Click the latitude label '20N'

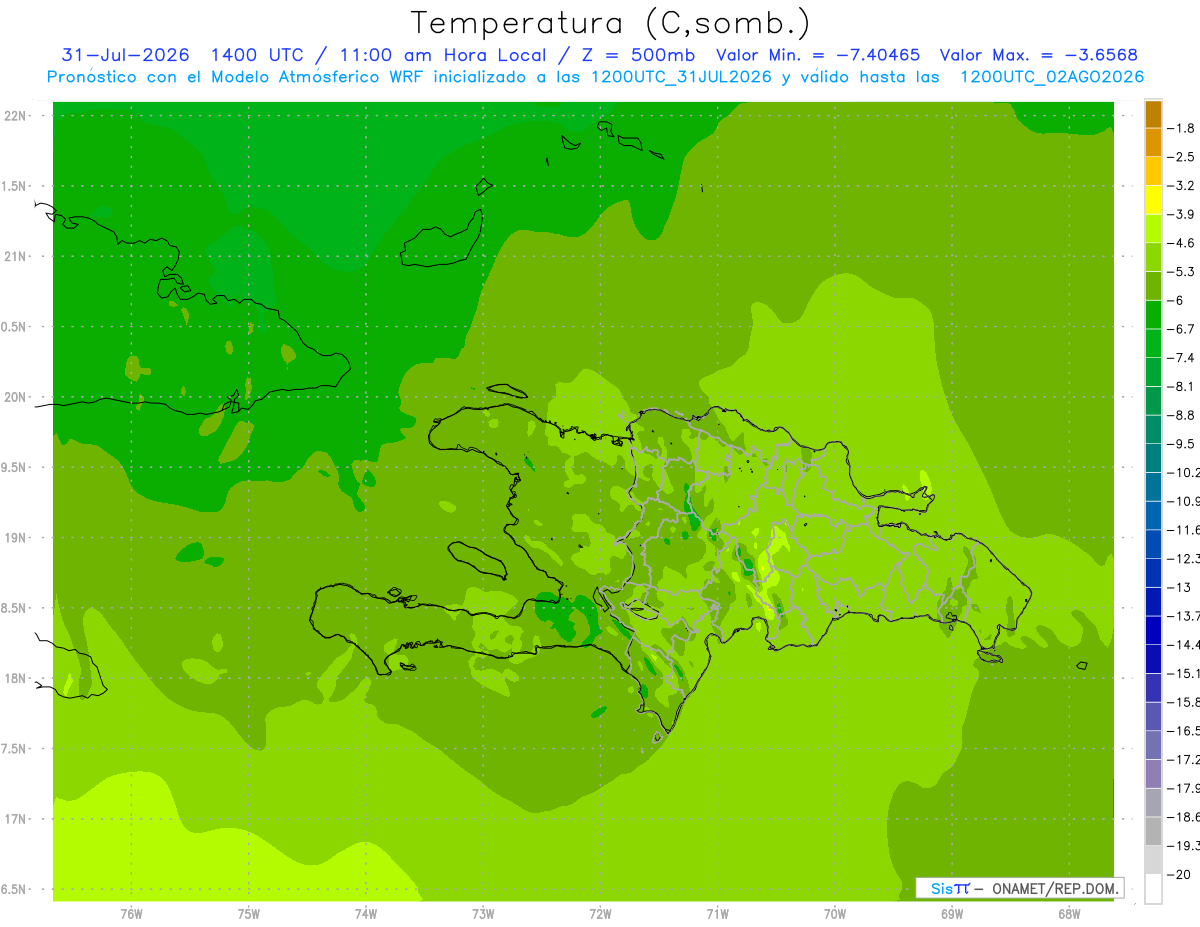pyautogui.click(x=15, y=397)
